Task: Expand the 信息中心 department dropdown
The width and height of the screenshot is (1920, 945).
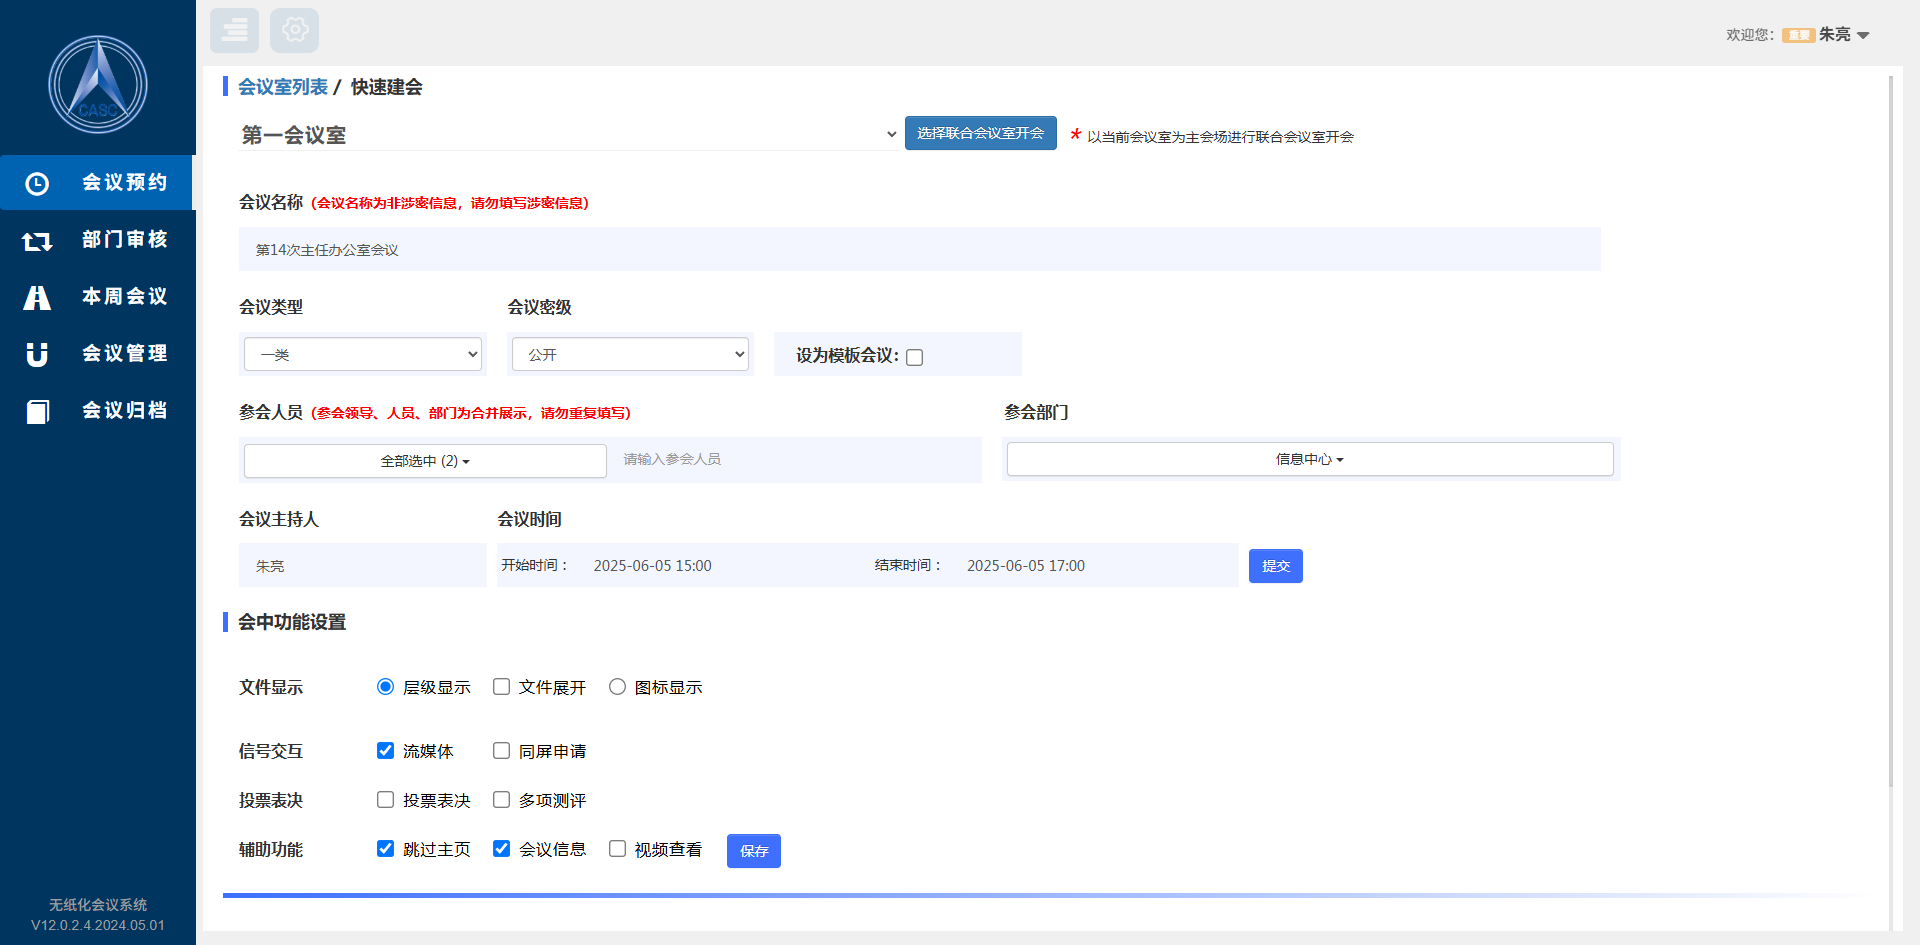Action: (1310, 459)
